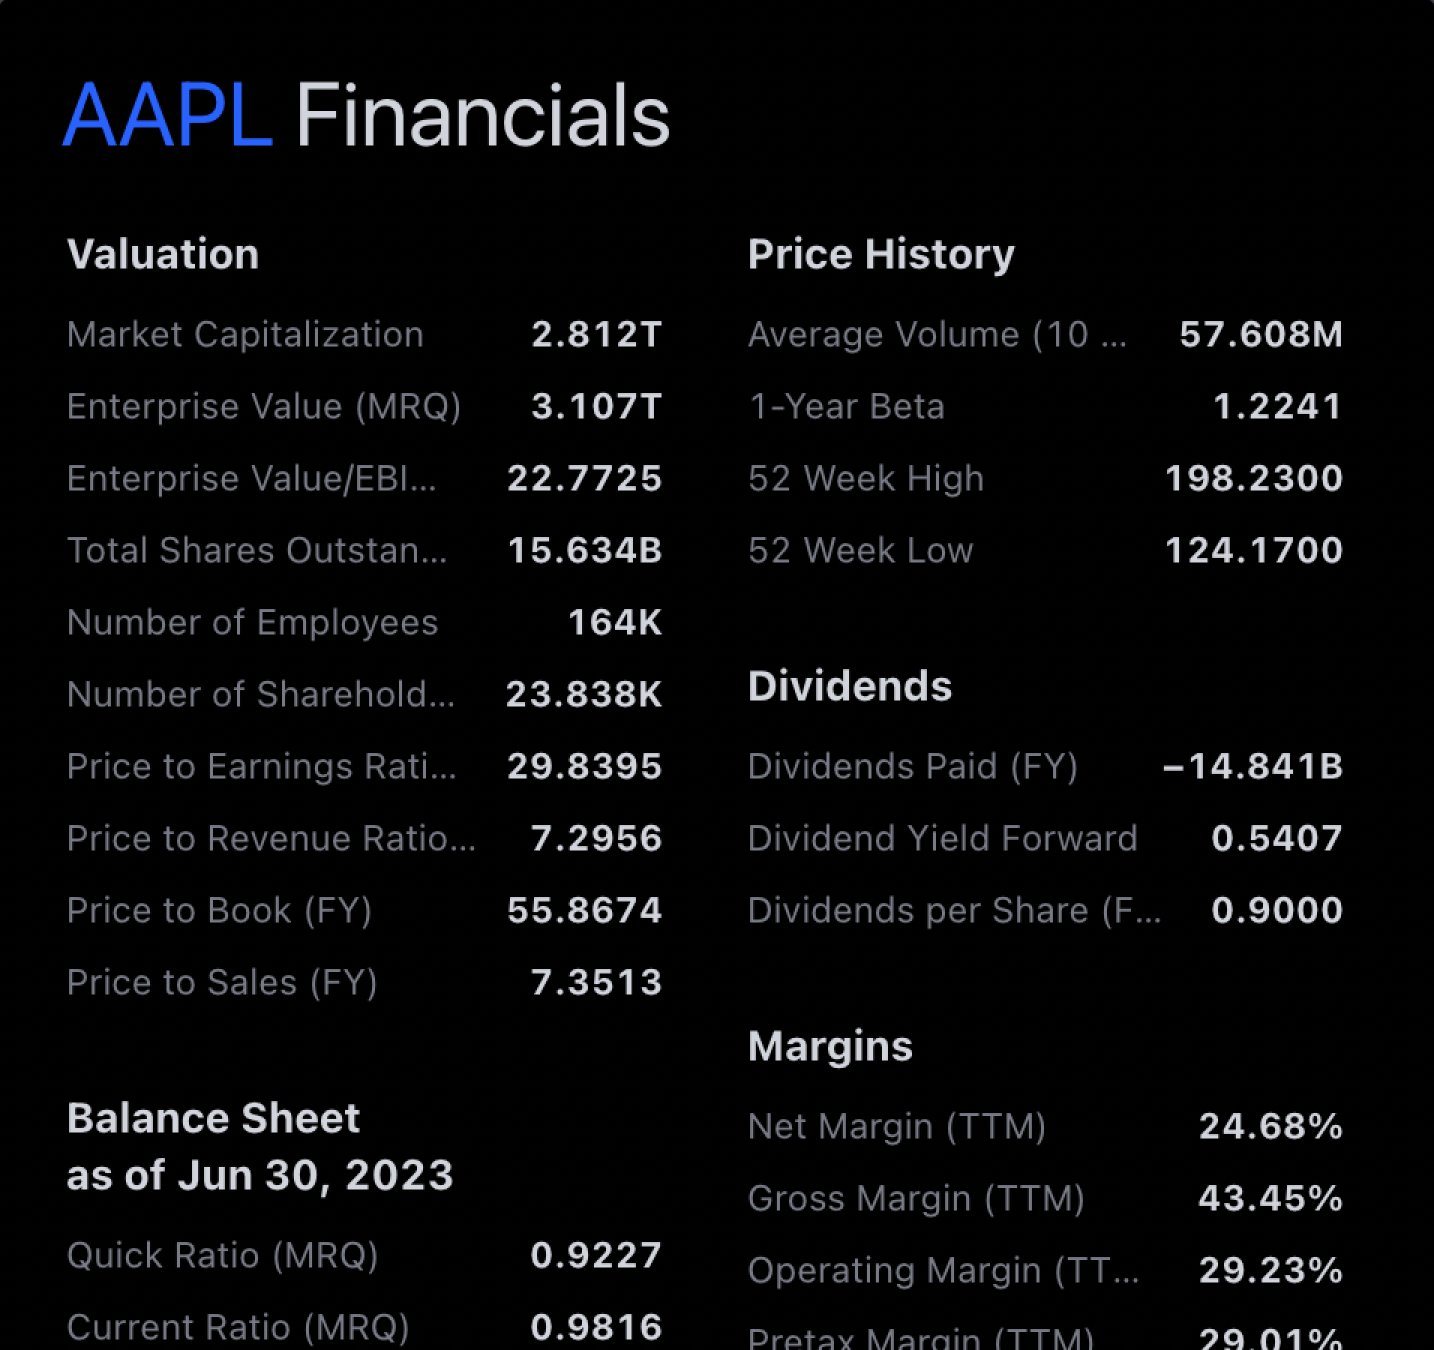Click the Average Volume (10 ... label
Viewport: 1434px width, 1350px height.
(937, 335)
